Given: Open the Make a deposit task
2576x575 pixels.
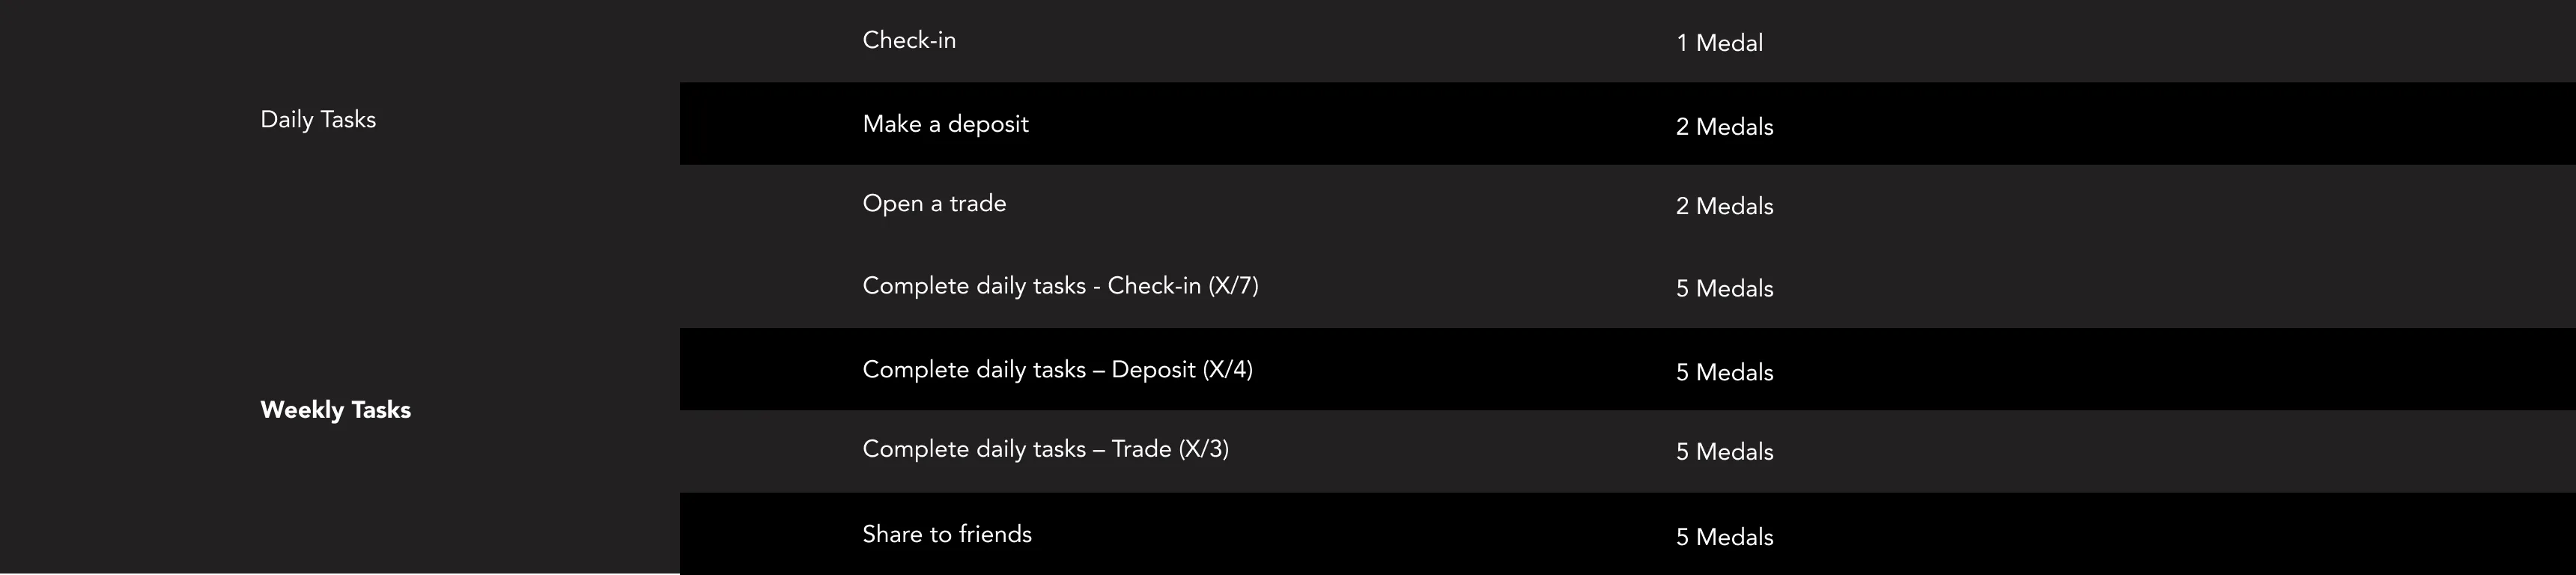Looking at the screenshot, I should point(945,125).
